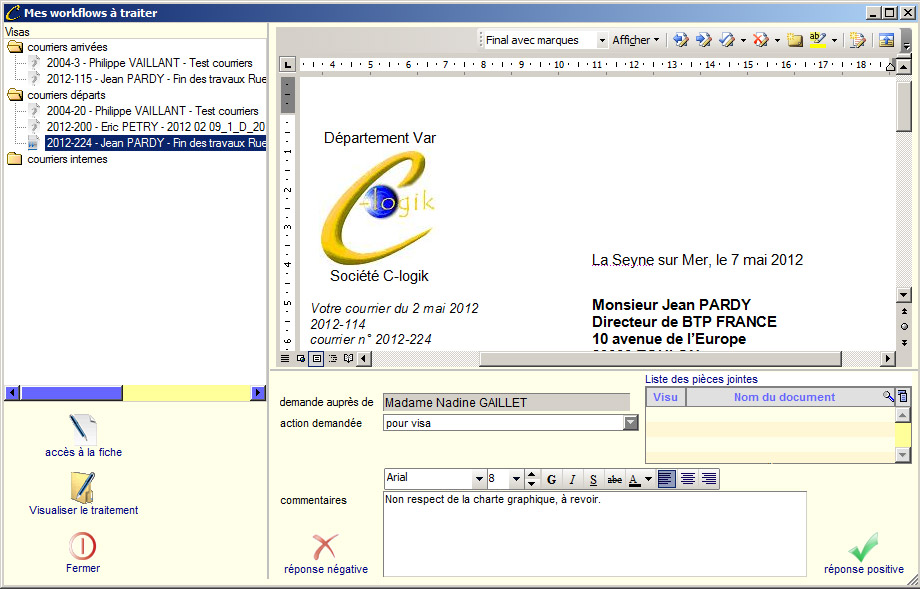
Task: Click the new comment note icon
Action: 795,40
